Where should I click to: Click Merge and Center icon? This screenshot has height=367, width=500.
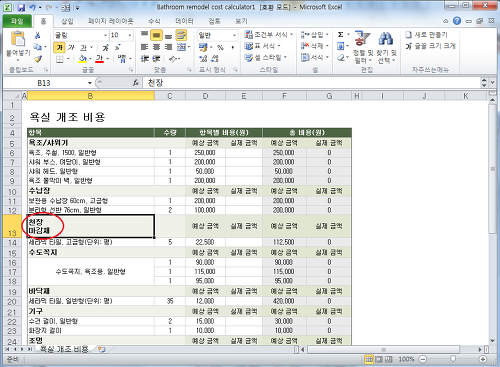click(181, 47)
